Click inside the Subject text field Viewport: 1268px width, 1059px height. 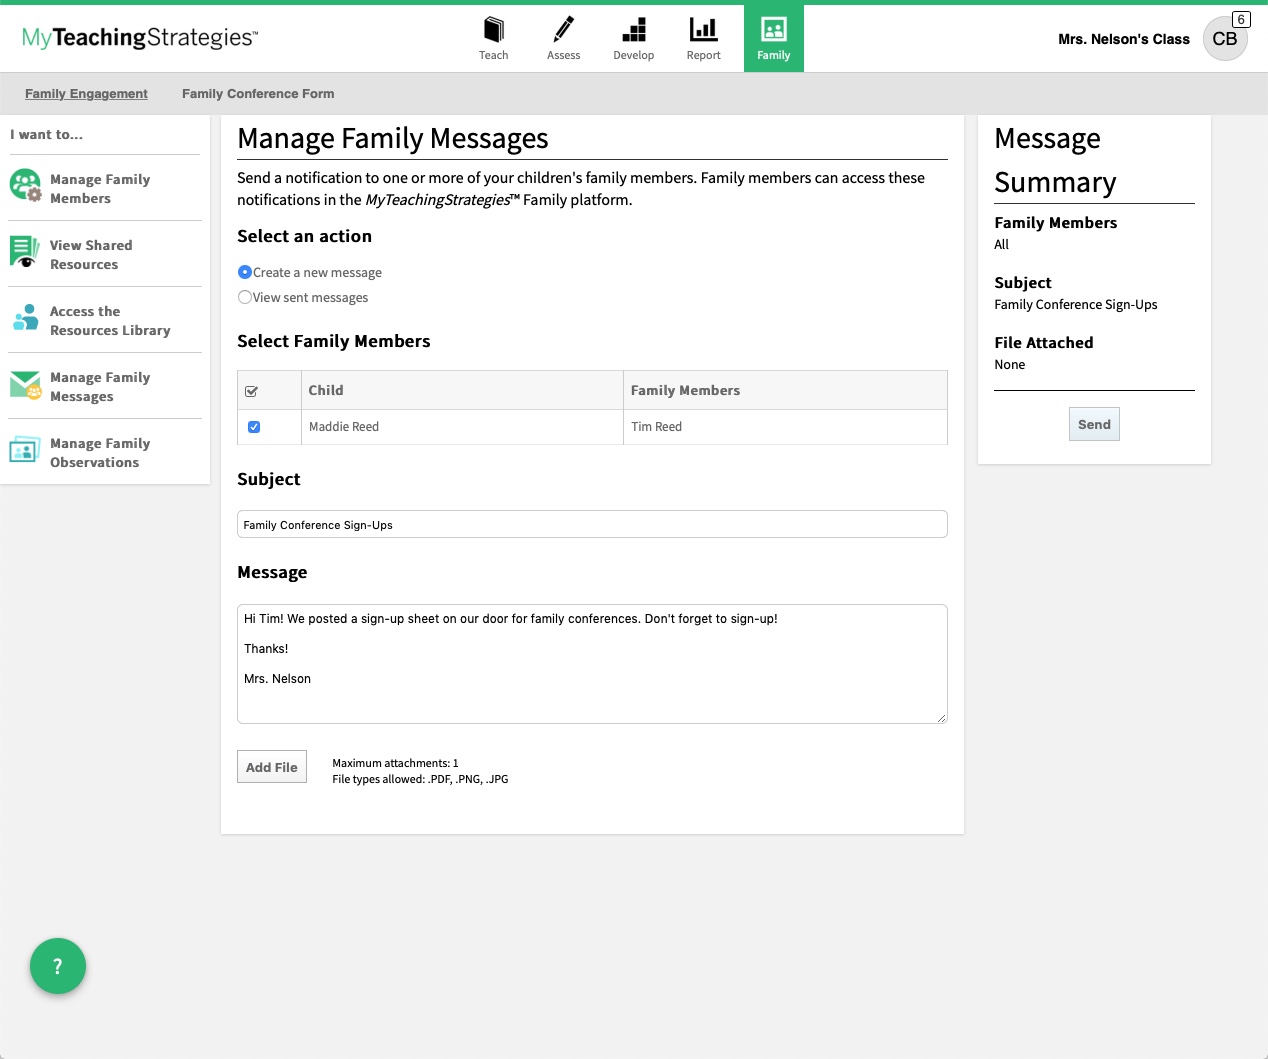[x=591, y=523]
